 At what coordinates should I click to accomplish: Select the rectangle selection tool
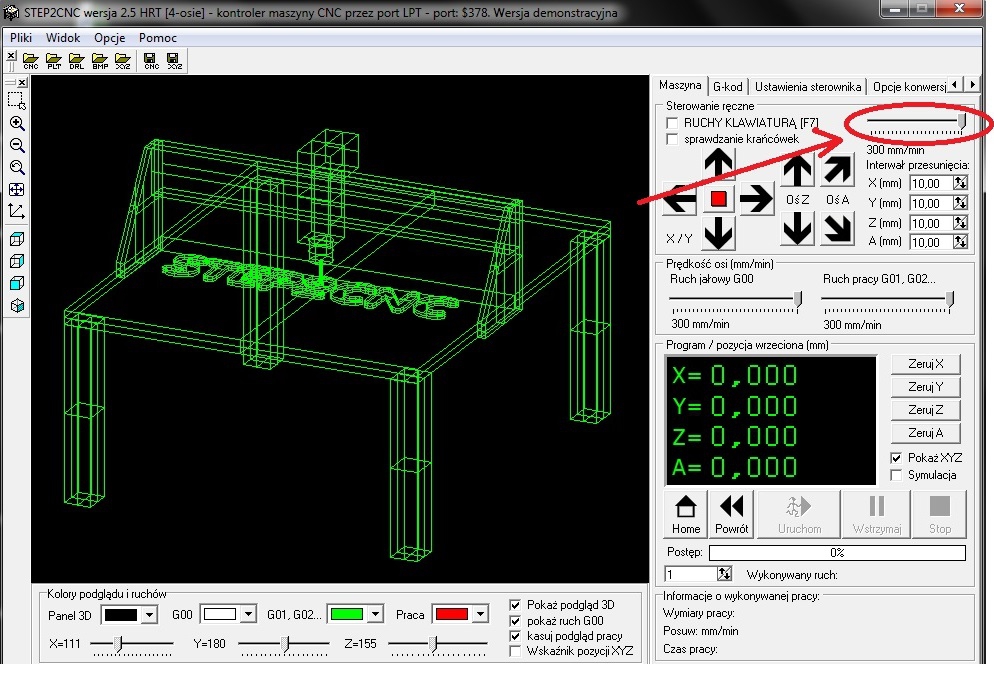click(x=16, y=101)
